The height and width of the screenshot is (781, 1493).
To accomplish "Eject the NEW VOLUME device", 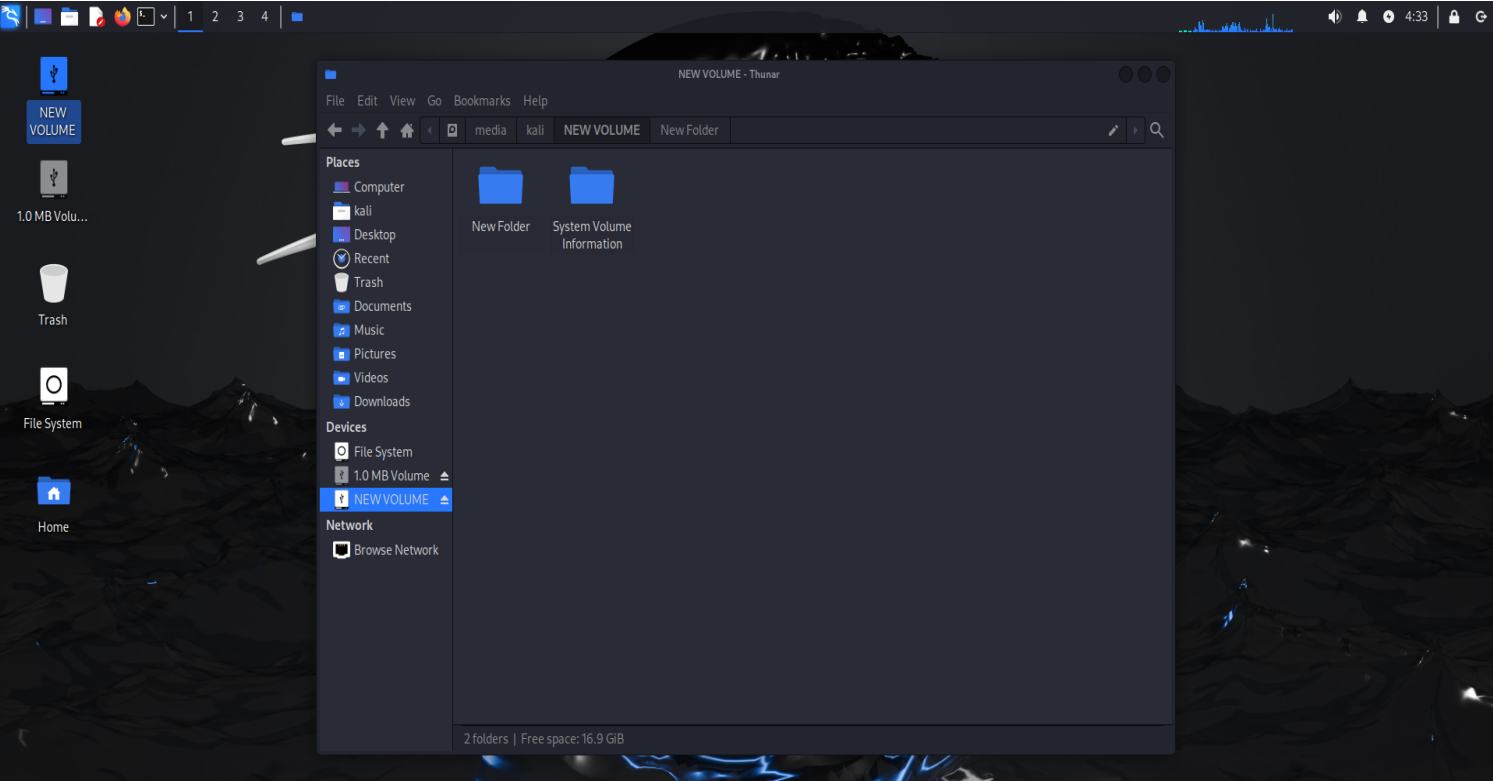I will pyautogui.click(x=444, y=500).
